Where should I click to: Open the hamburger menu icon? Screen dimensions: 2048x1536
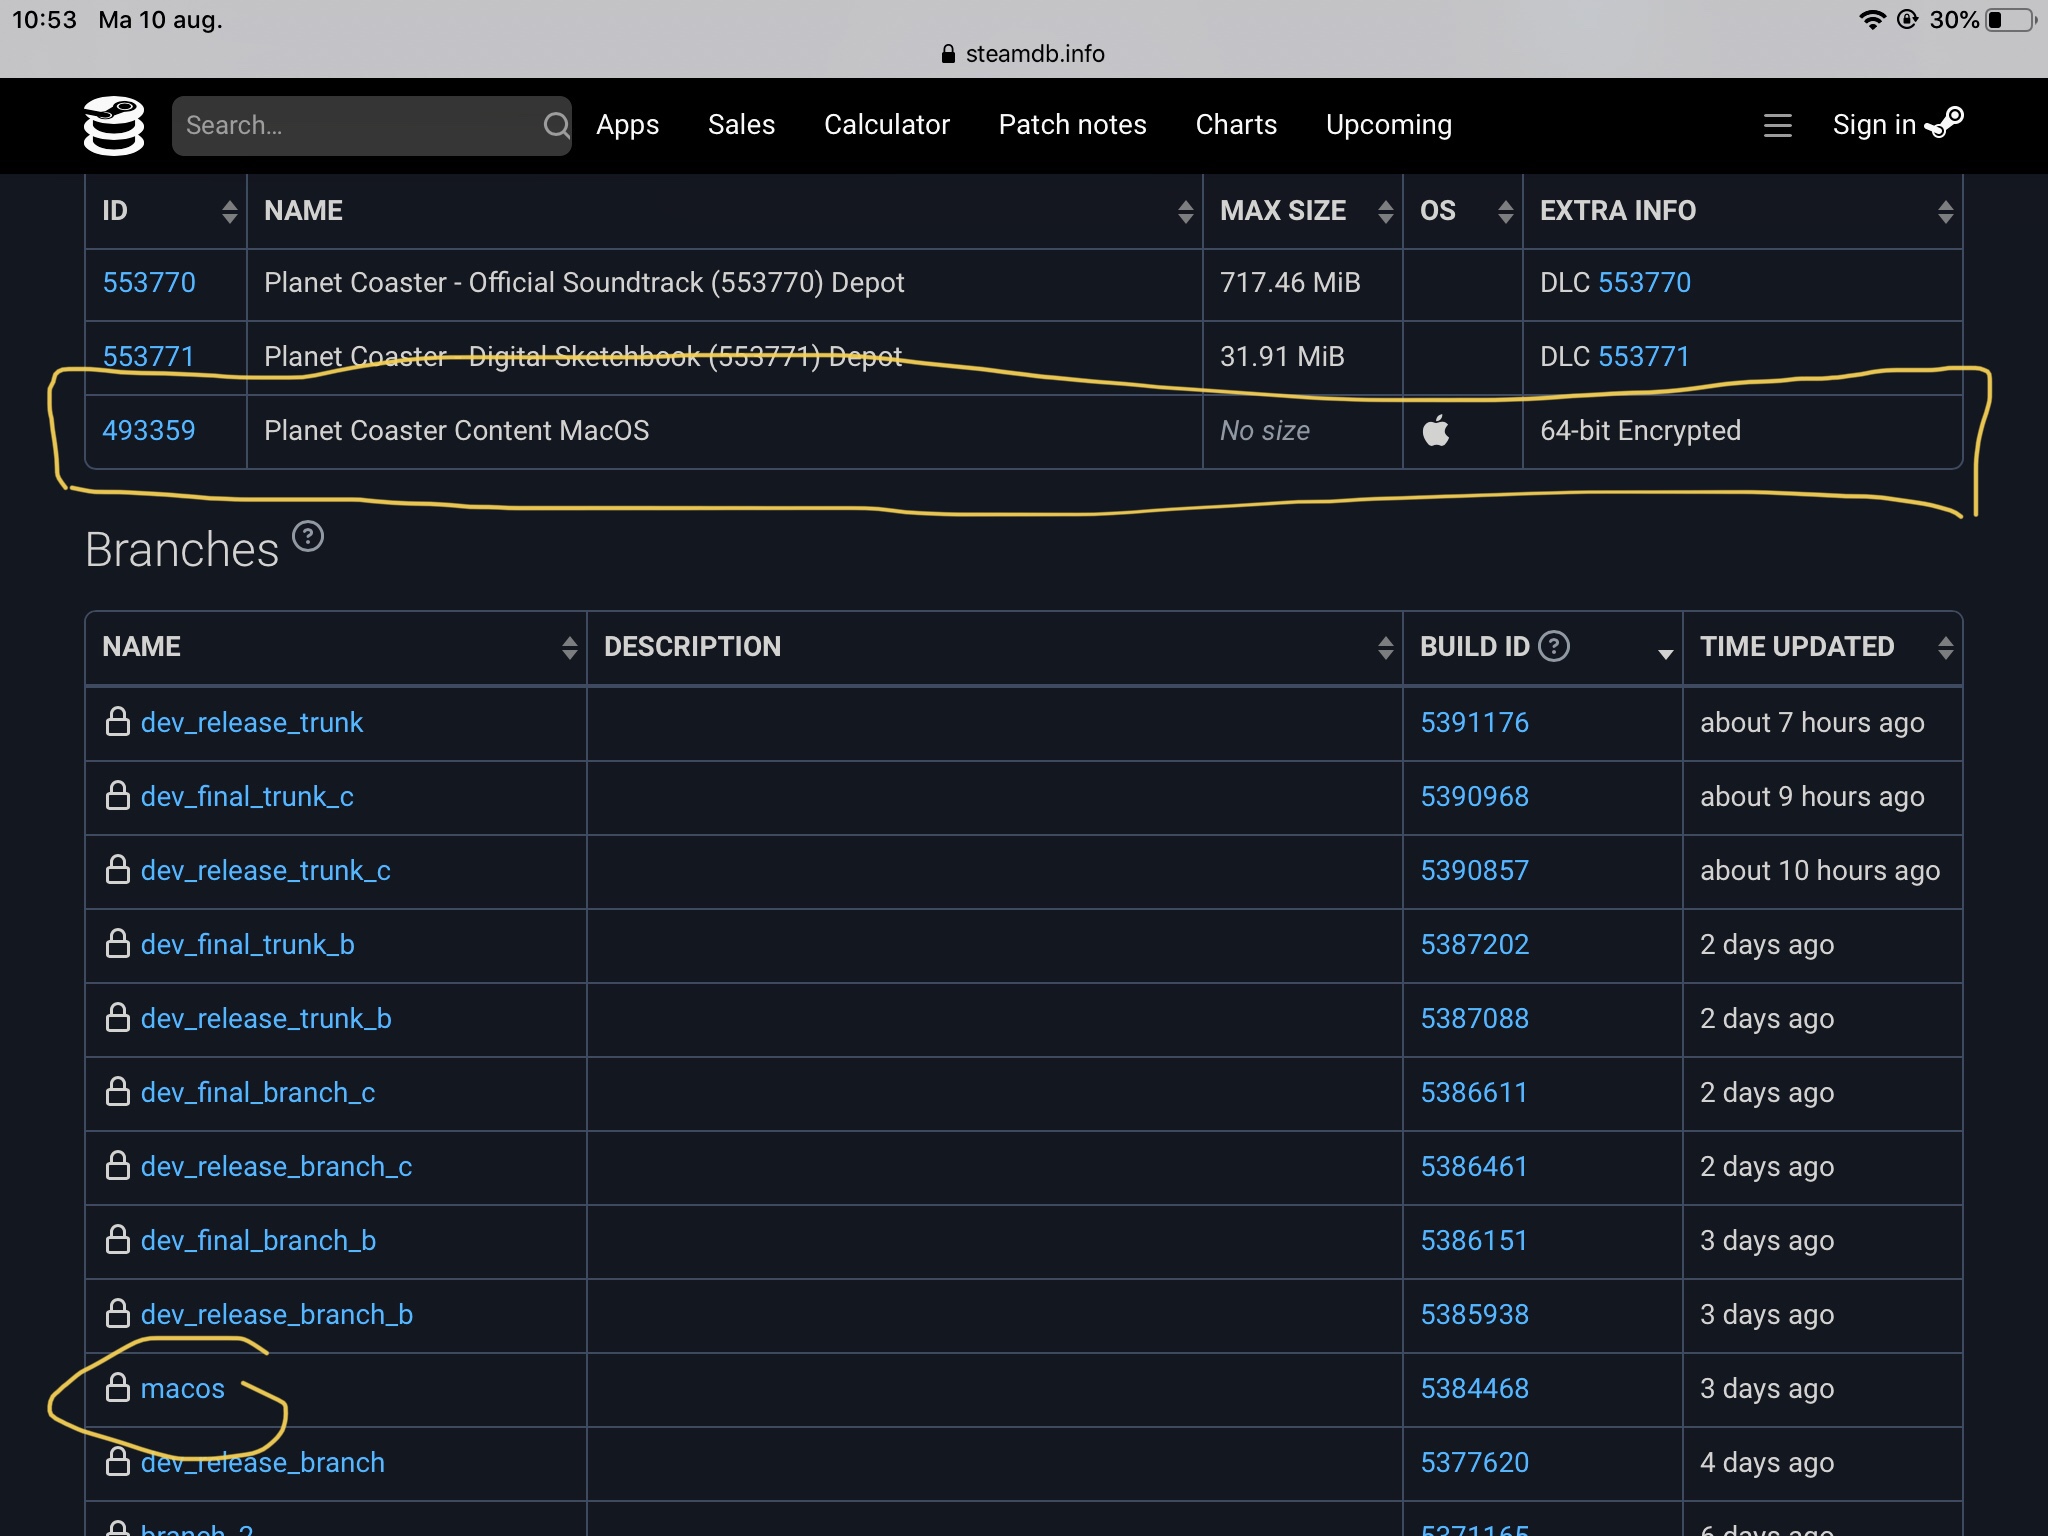click(x=1777, y=126)
